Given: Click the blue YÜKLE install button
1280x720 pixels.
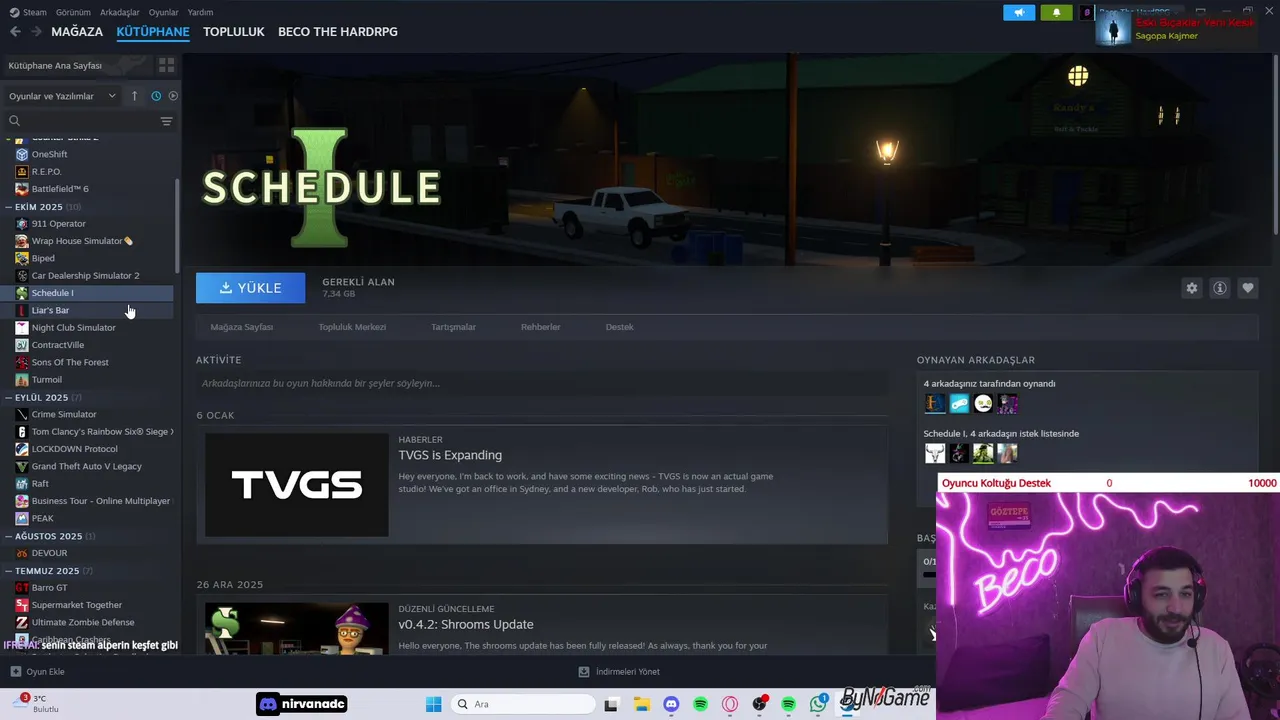Looking at the screenshot, I should (250, 288).
